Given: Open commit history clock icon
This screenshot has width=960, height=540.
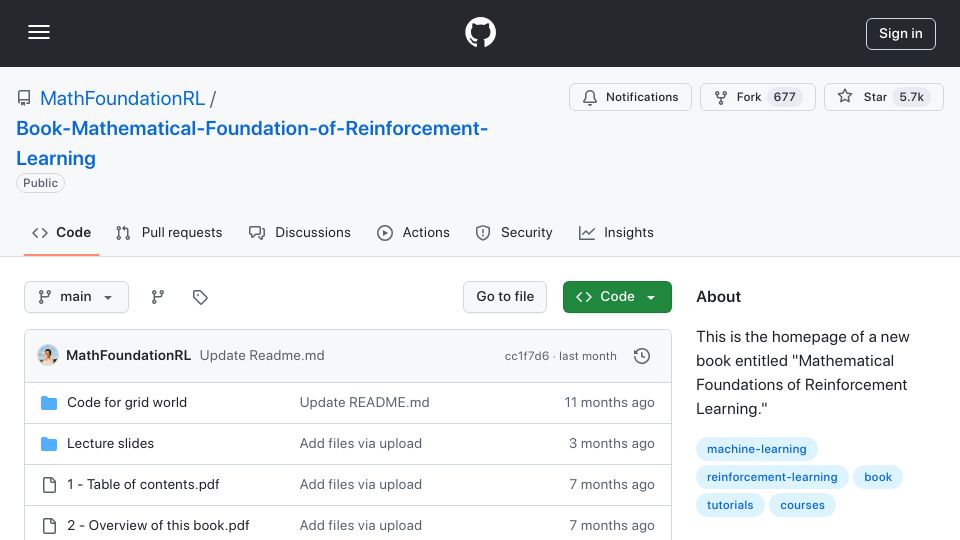Looking at the screenshot, I should [x=642, y=356].
